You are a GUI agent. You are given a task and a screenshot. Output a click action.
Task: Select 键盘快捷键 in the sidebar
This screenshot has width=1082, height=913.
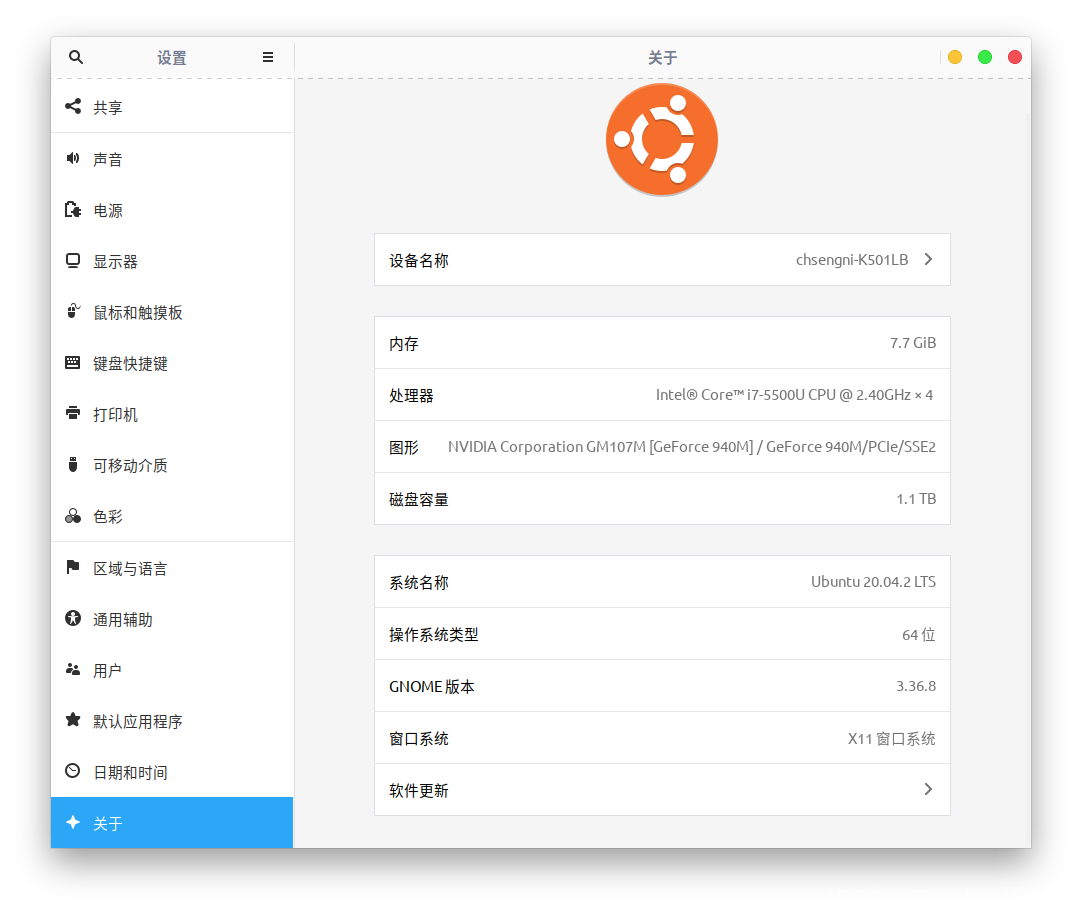(x=173, y=363)
